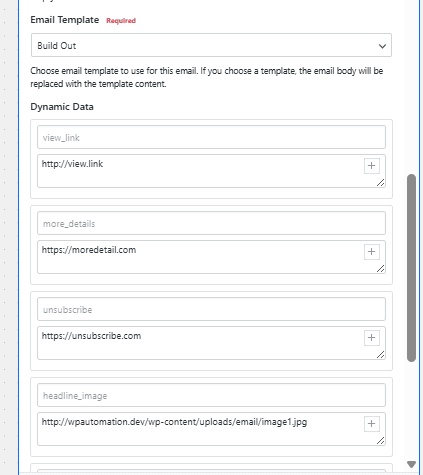Click plus icon beside https://moredetail.com
Viewport: 423px width, 475px height.
[x=372, y=252]
